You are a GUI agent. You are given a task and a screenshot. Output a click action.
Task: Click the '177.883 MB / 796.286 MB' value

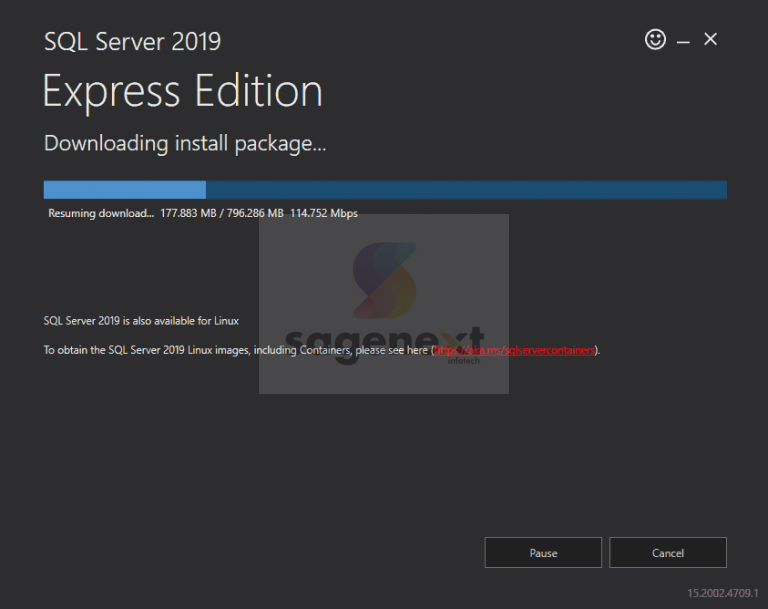[222, 213]
